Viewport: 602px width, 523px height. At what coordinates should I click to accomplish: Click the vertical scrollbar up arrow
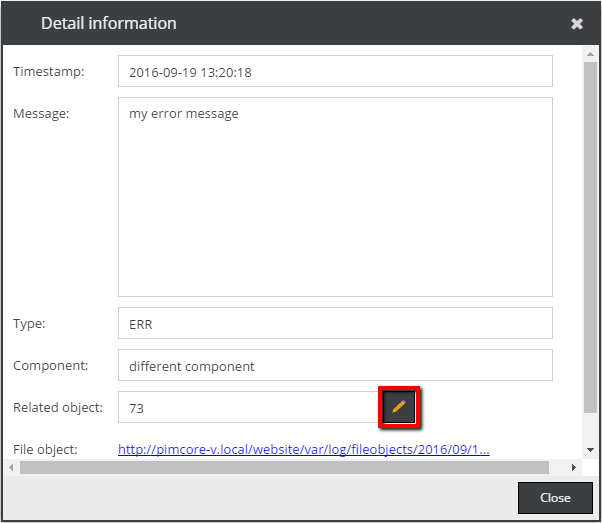click(592, 53)
